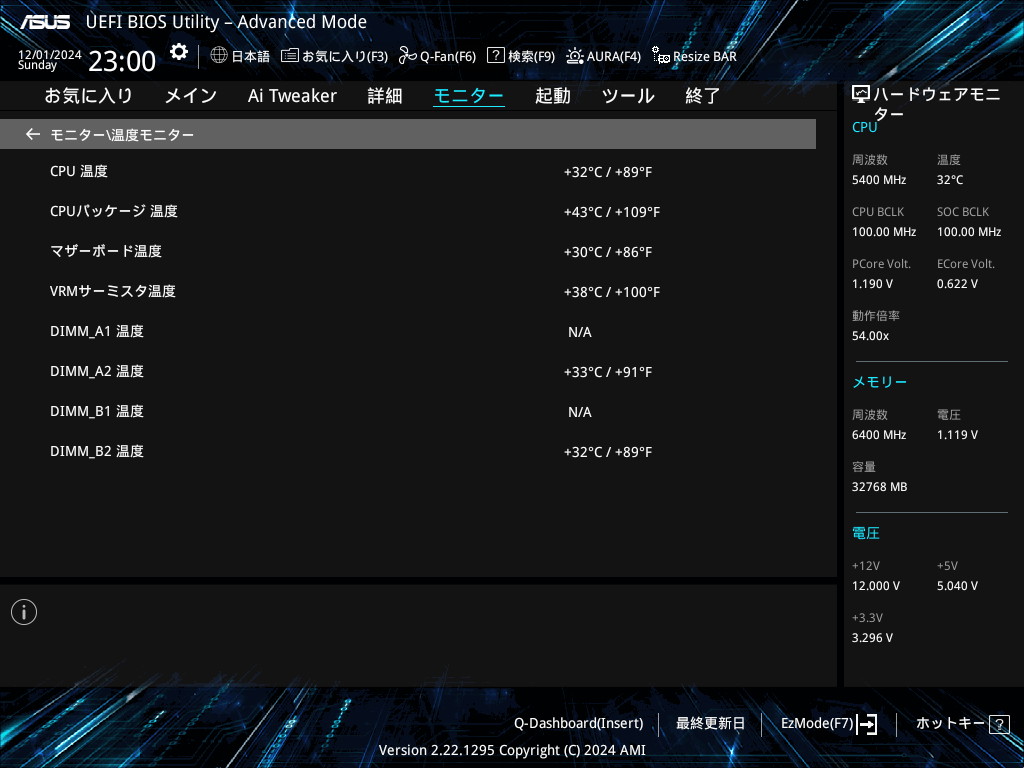Click the question mark search icon

pyautogui.click(x=496, y=55)
